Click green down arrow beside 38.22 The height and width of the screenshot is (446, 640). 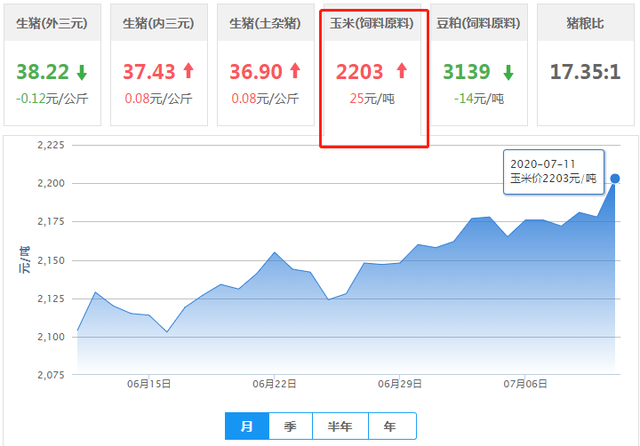pos(80,72)
